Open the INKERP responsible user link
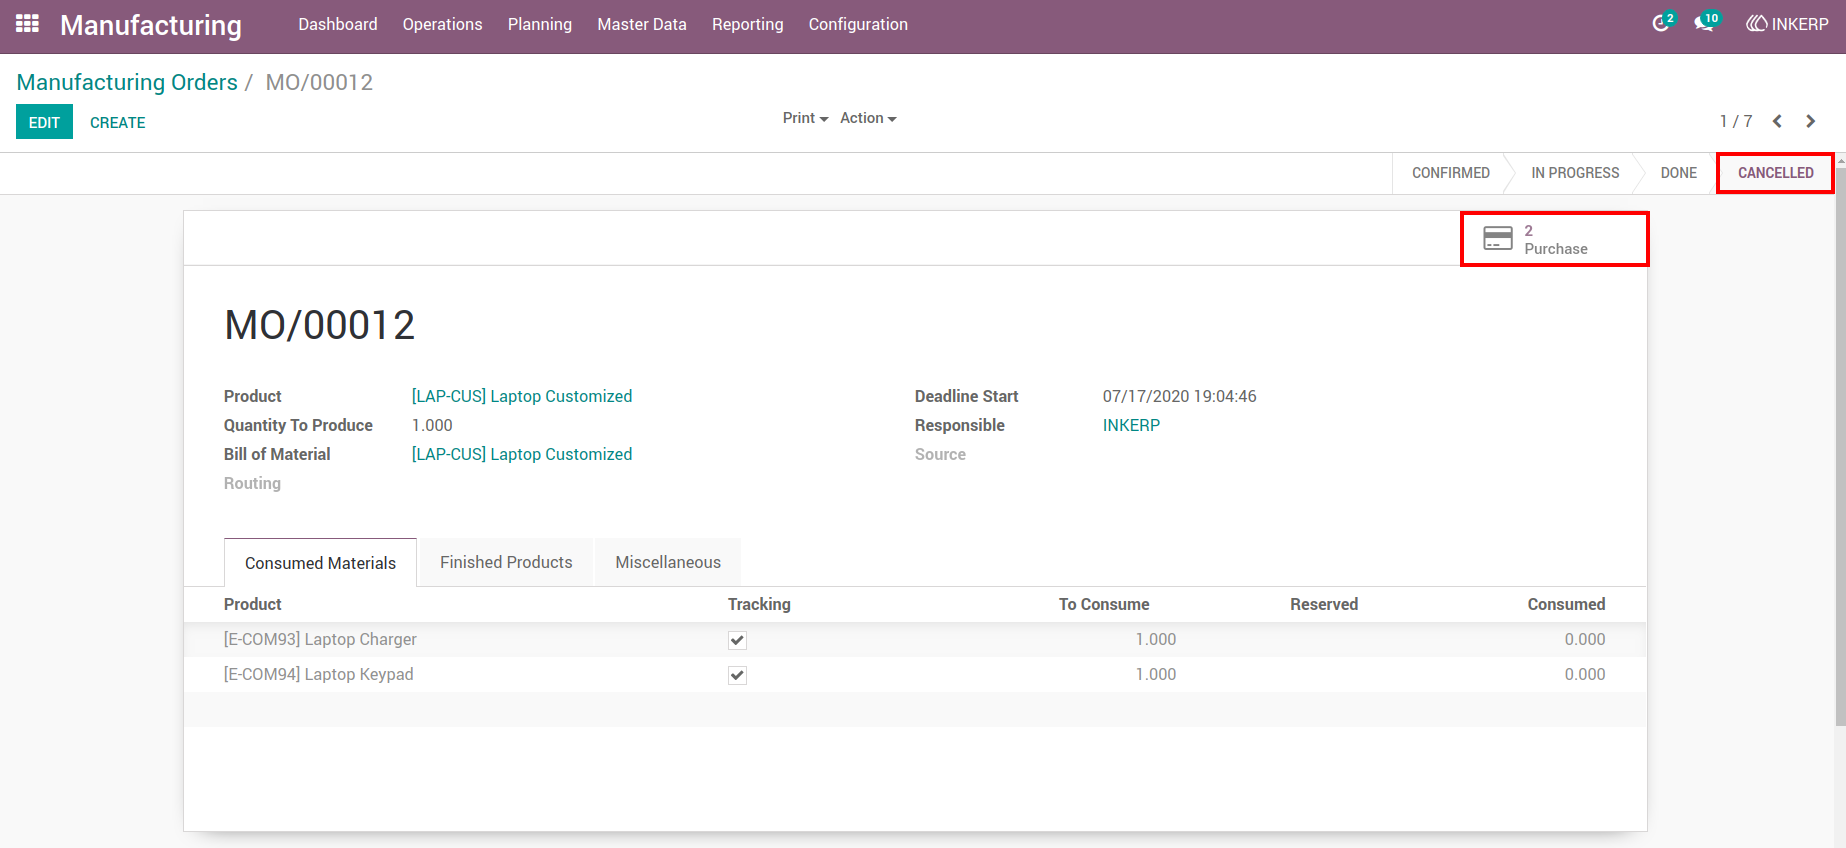Image resolution: width=1846 pixels, height=848 pixels. pyautogui.click(x=1131, y=425)
